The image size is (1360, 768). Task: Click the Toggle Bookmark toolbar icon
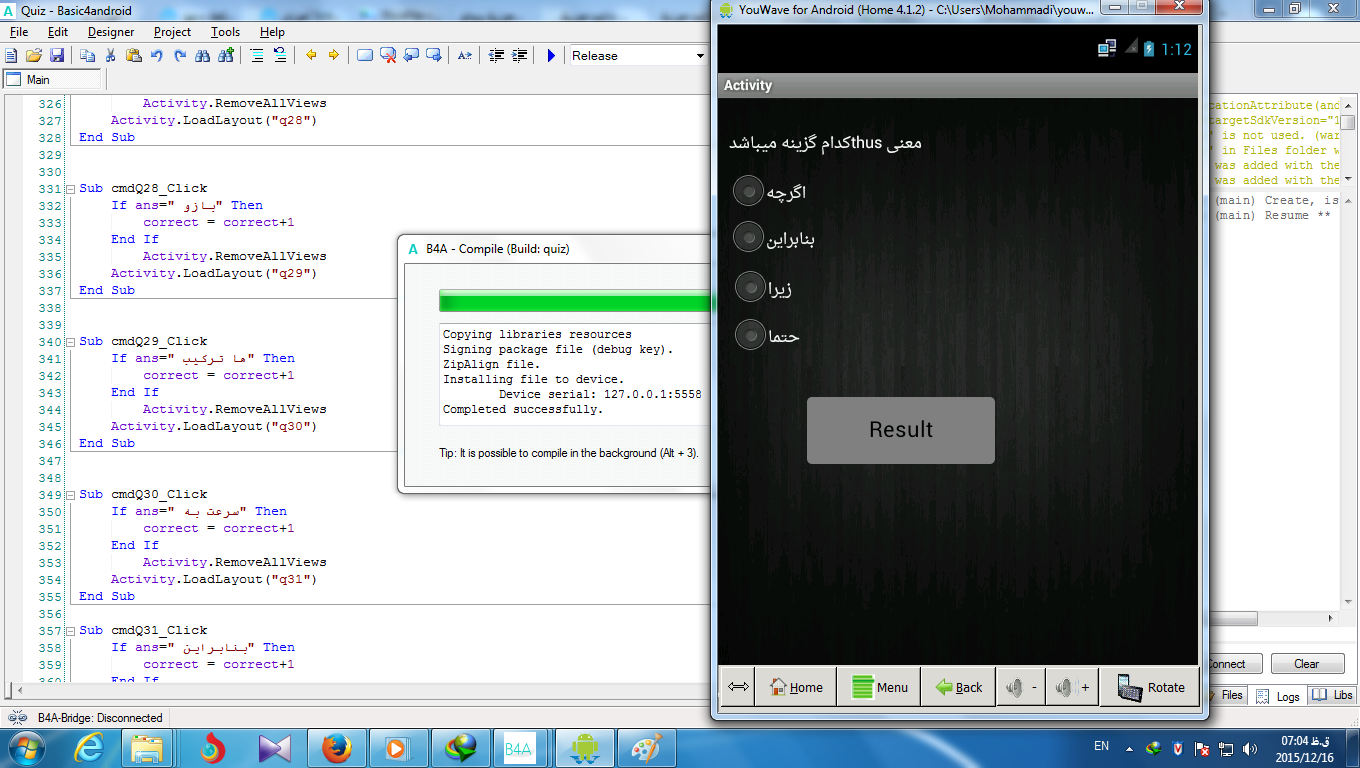point(365,56)
